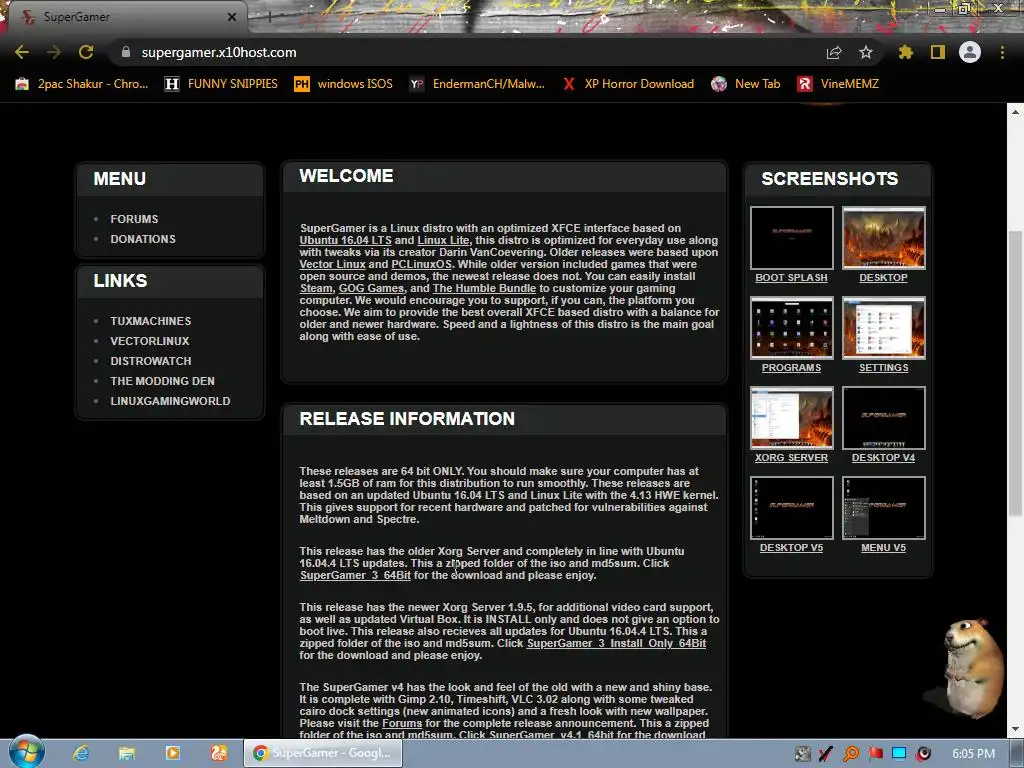Follow the Vector Linux text link

coord(332,264)
